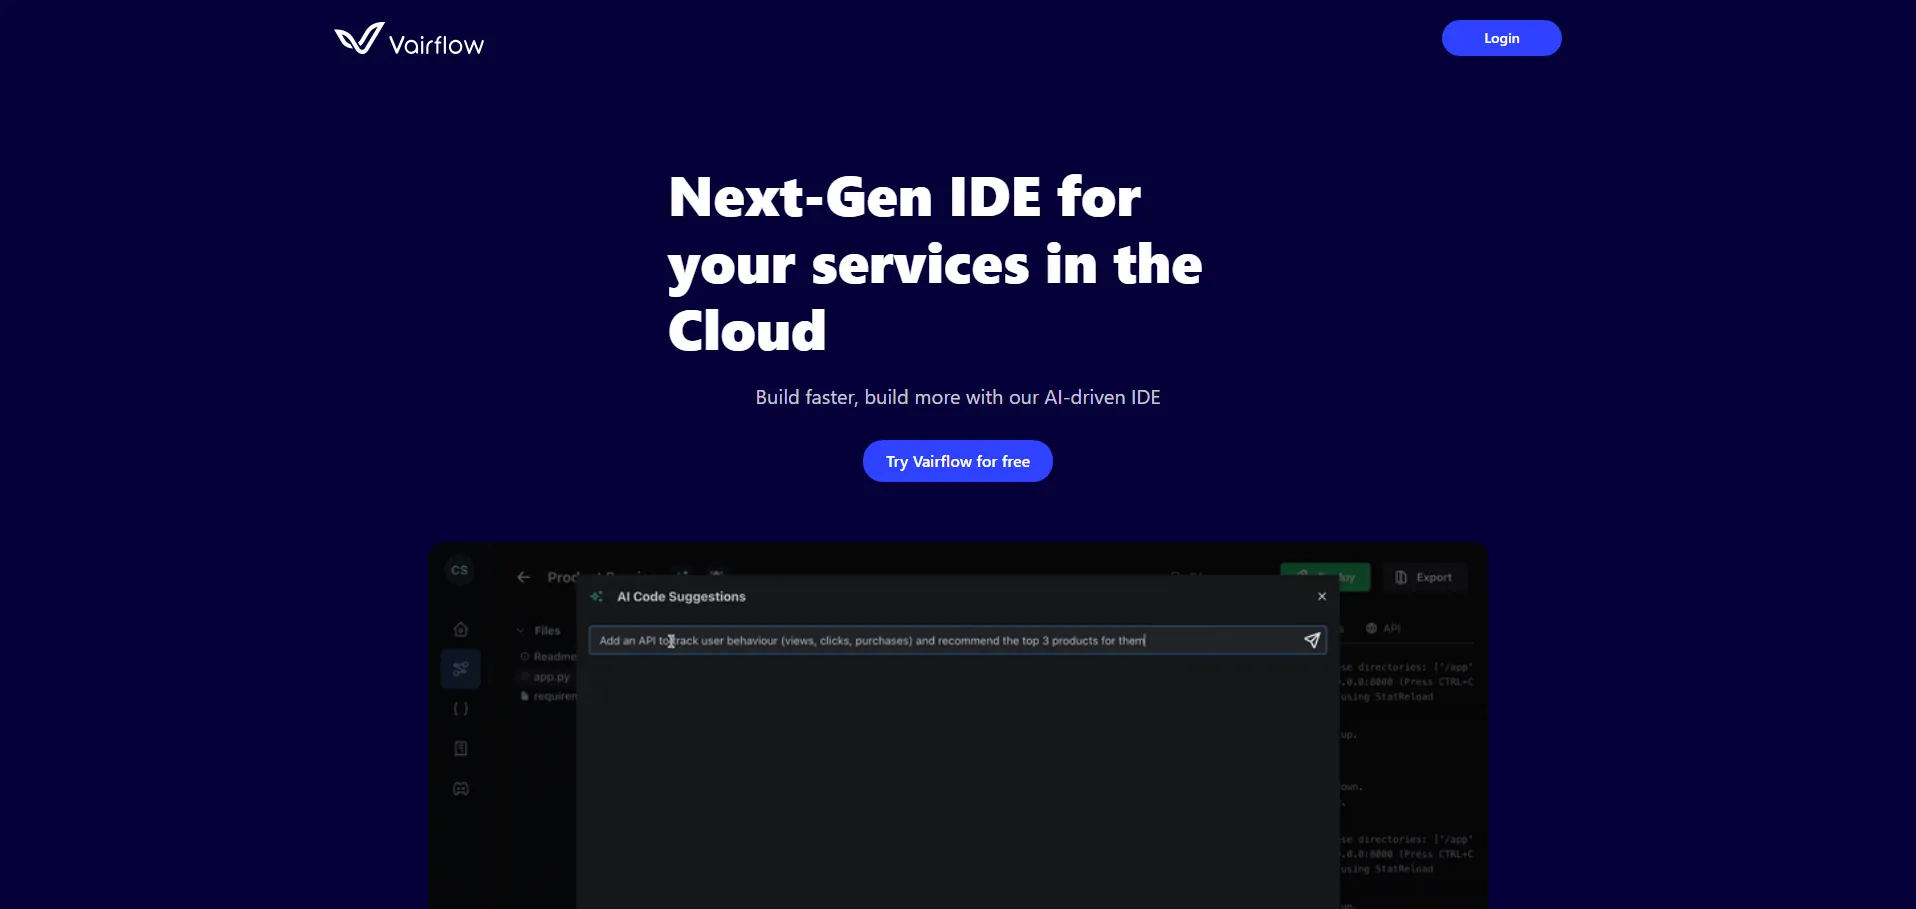Open the home icon in the sidebar
Screen dimensions: 1916x909
(461, 629)
